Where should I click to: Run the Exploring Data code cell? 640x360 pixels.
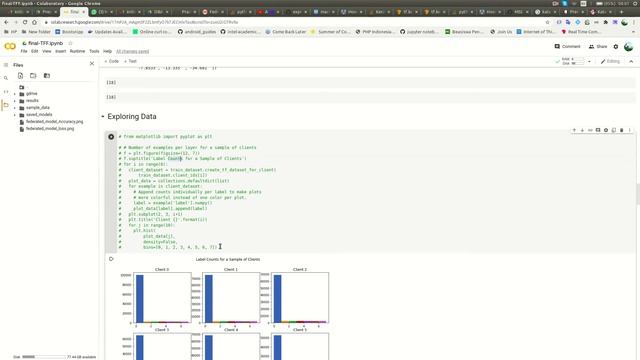[111, 137]
